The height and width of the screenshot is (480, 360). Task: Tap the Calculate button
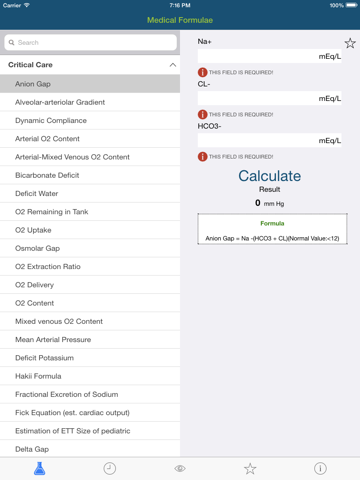click(x=269, y=176)
